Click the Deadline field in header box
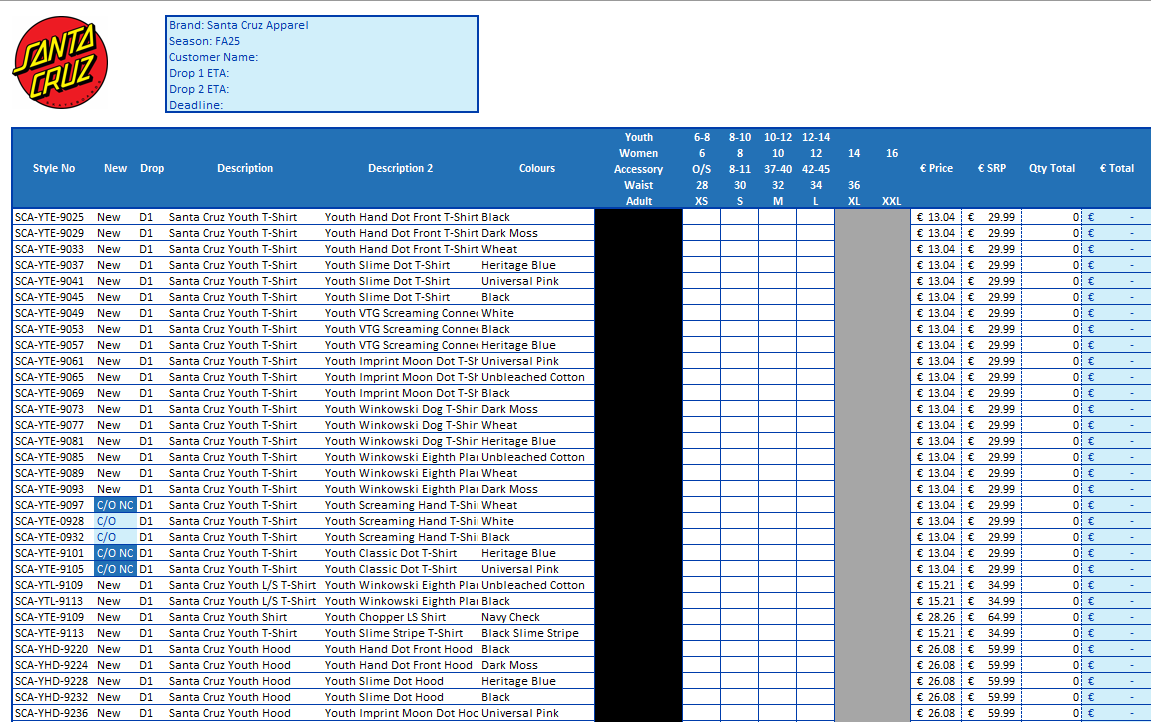Screen dimensions: 1151x722 coord(196,105)
